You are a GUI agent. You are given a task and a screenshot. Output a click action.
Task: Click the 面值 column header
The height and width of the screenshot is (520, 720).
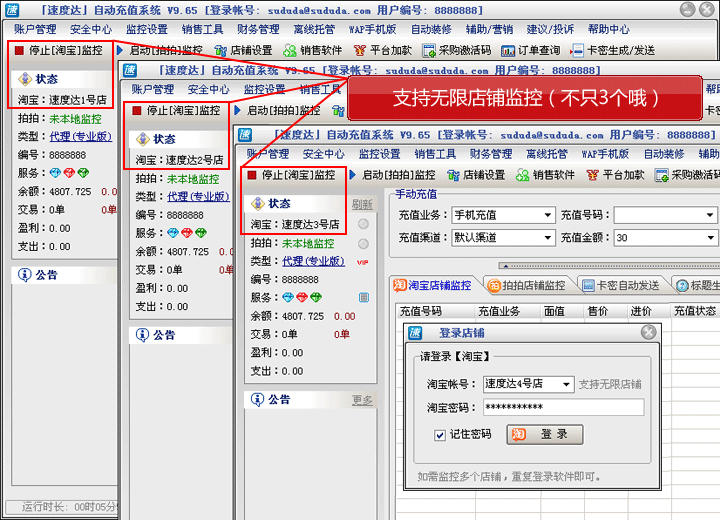tap(561, 311)
